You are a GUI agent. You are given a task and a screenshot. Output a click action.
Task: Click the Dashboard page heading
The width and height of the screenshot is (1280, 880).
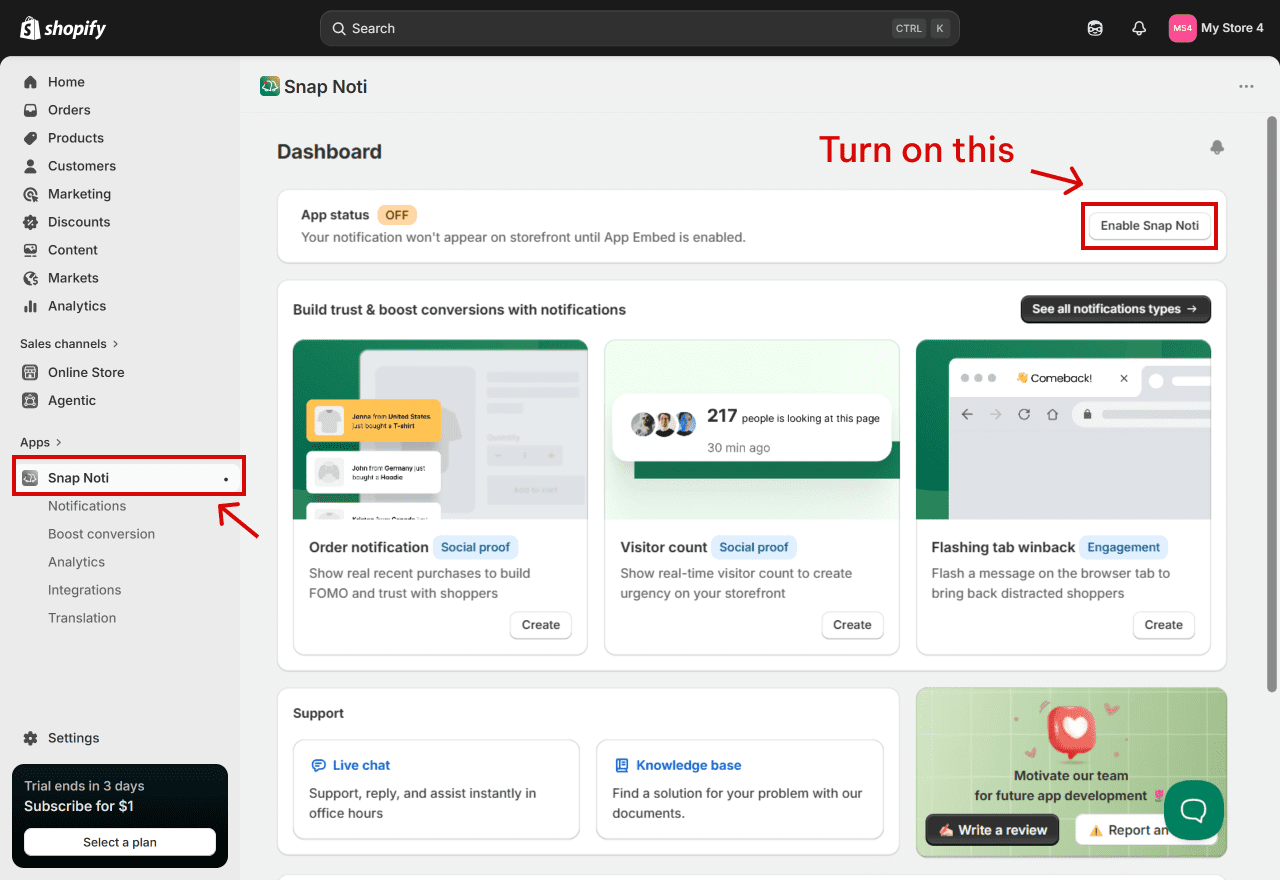coord(329,152)
